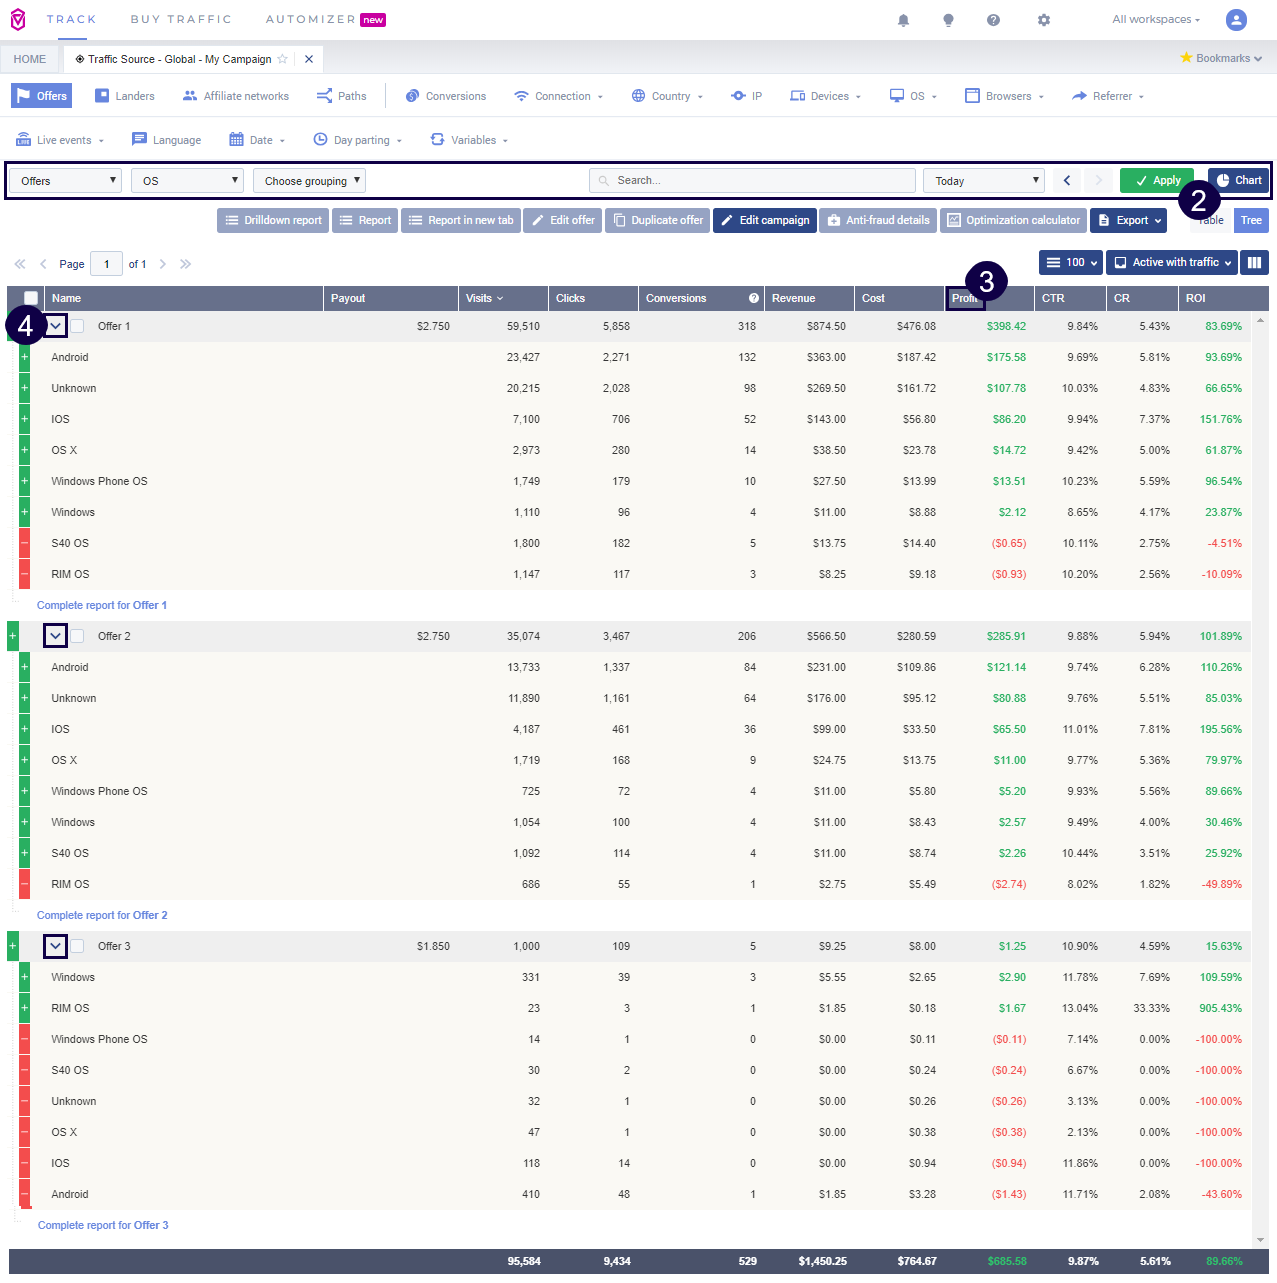Switch to Tree view
1277x1283 pixels.
(1251, 220)
